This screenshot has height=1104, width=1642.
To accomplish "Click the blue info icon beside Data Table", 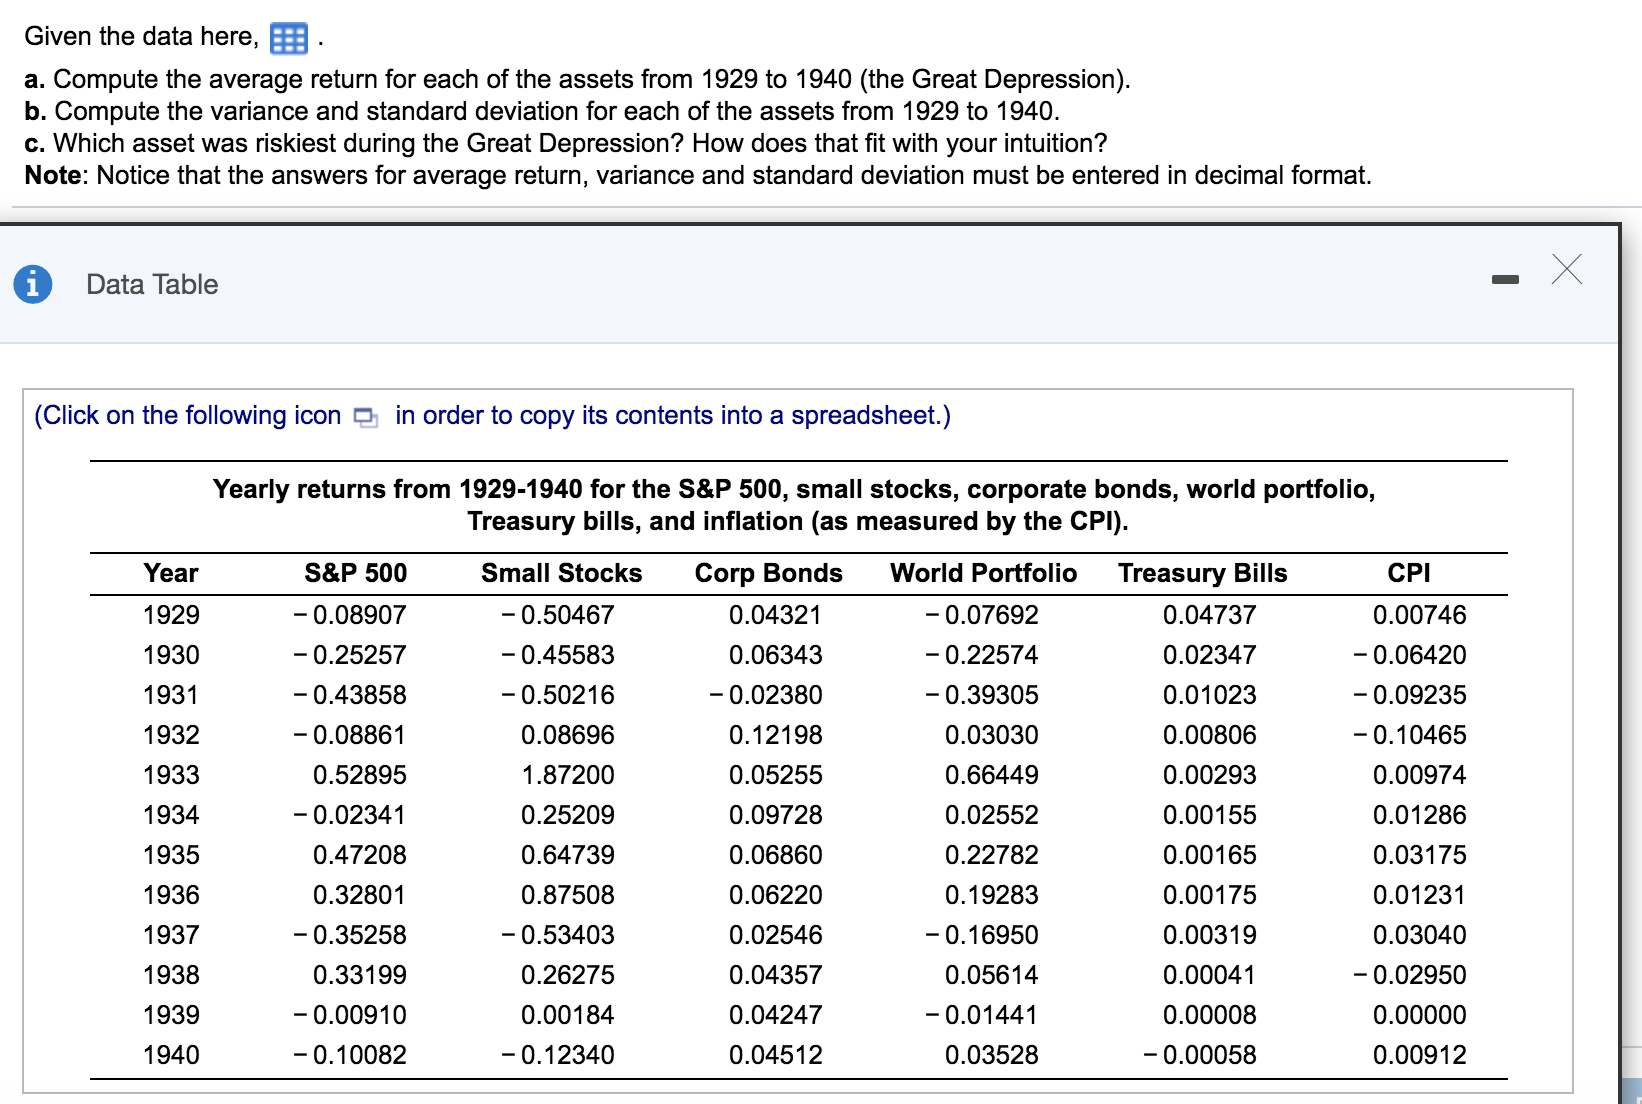I will 33,283.
